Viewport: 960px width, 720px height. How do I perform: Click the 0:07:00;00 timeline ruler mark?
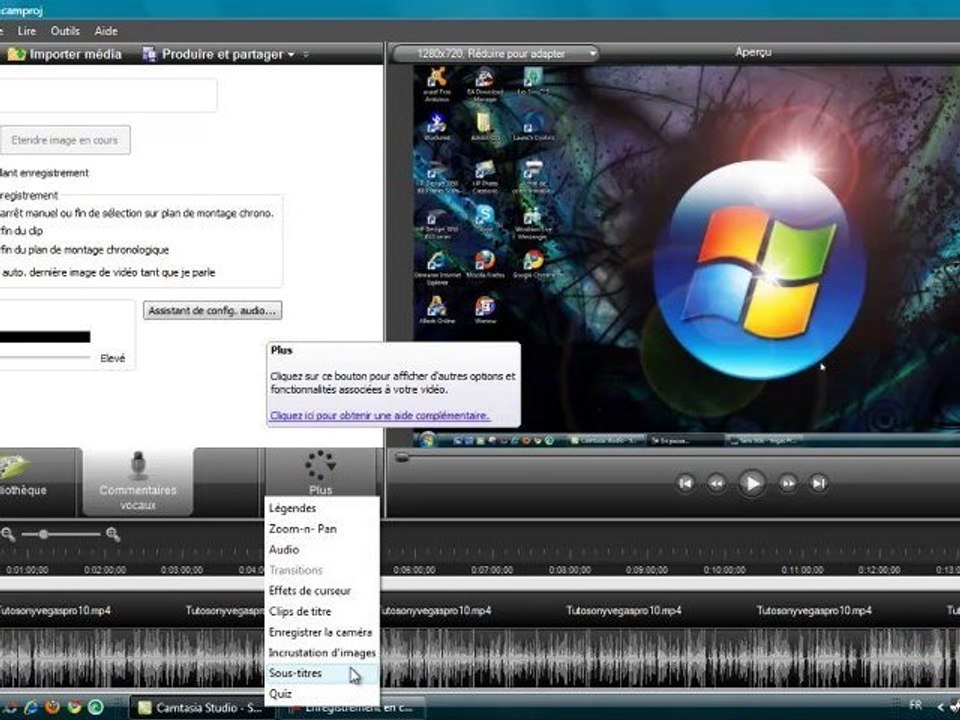[492, 570]
